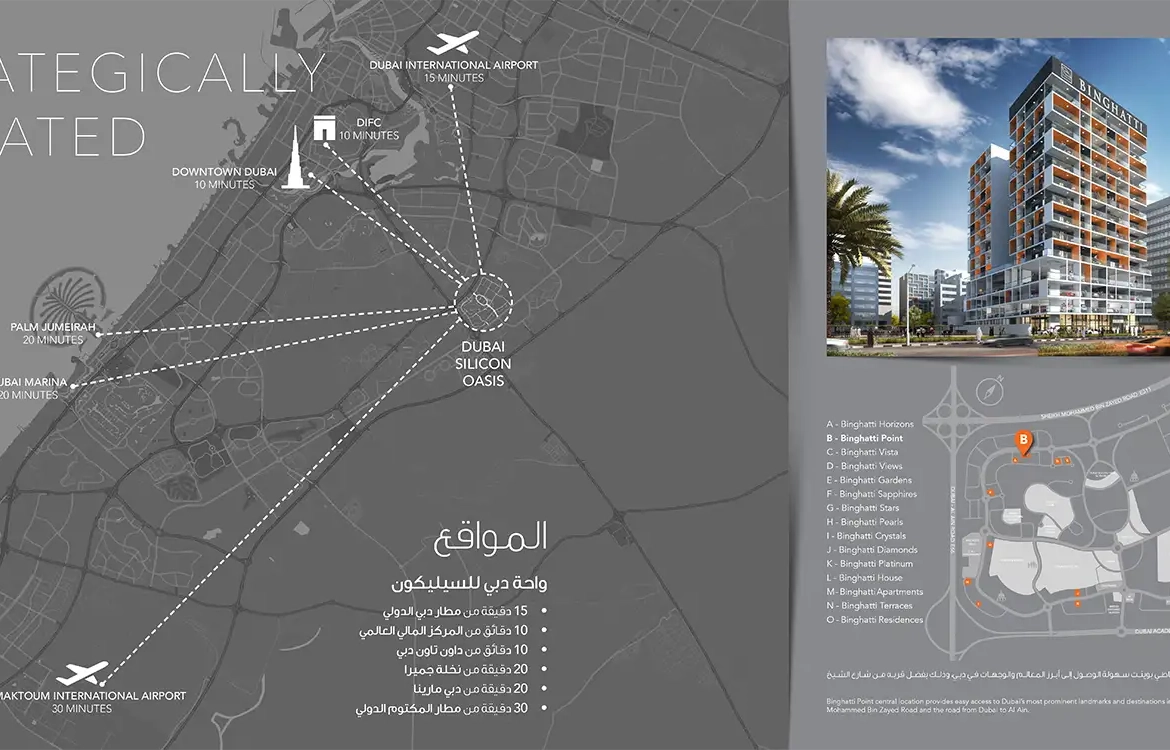Click the Al Maktoum Airport airplane icon

(83, 673)
